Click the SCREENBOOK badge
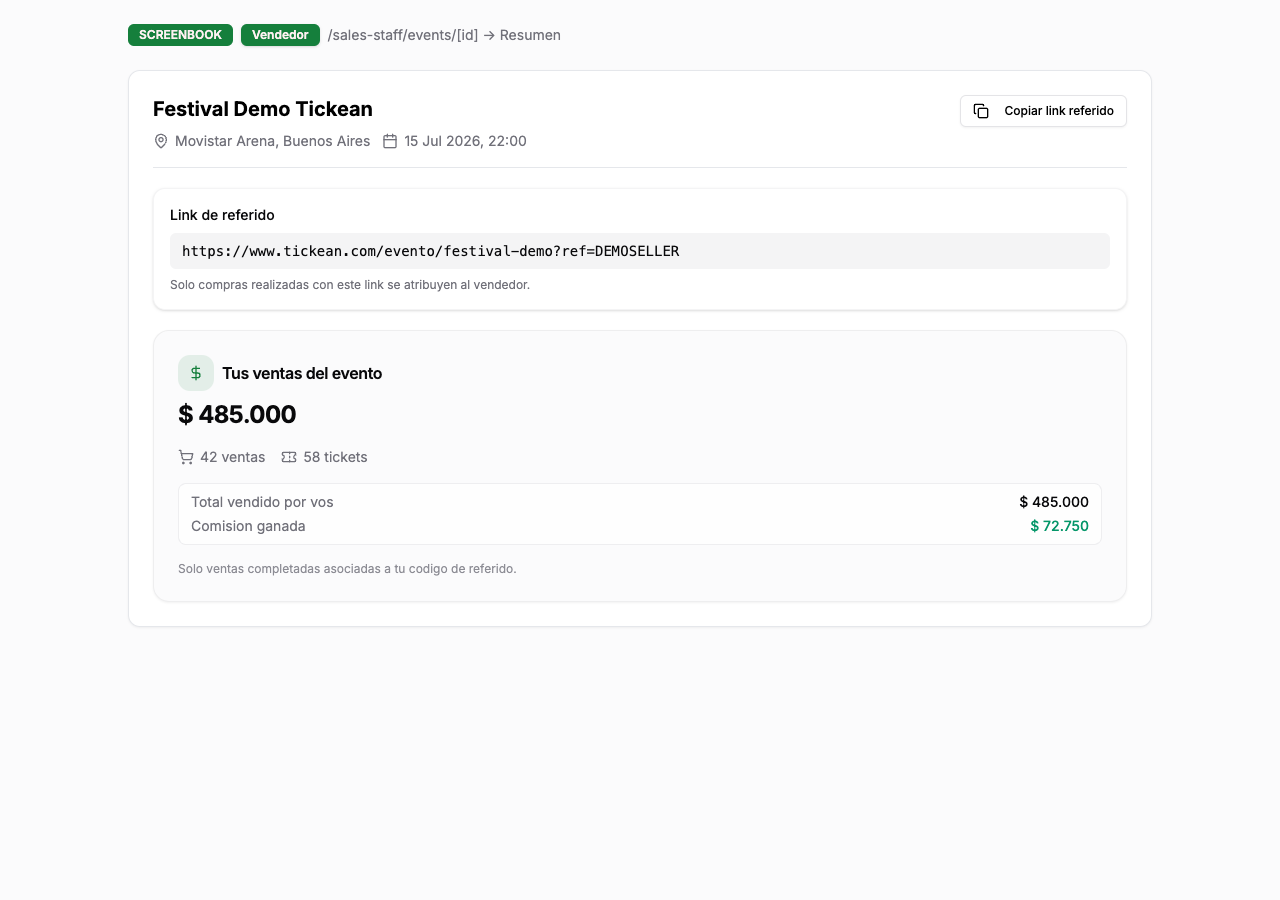This screenshot has width=1280, height=900. pos(180,35)
